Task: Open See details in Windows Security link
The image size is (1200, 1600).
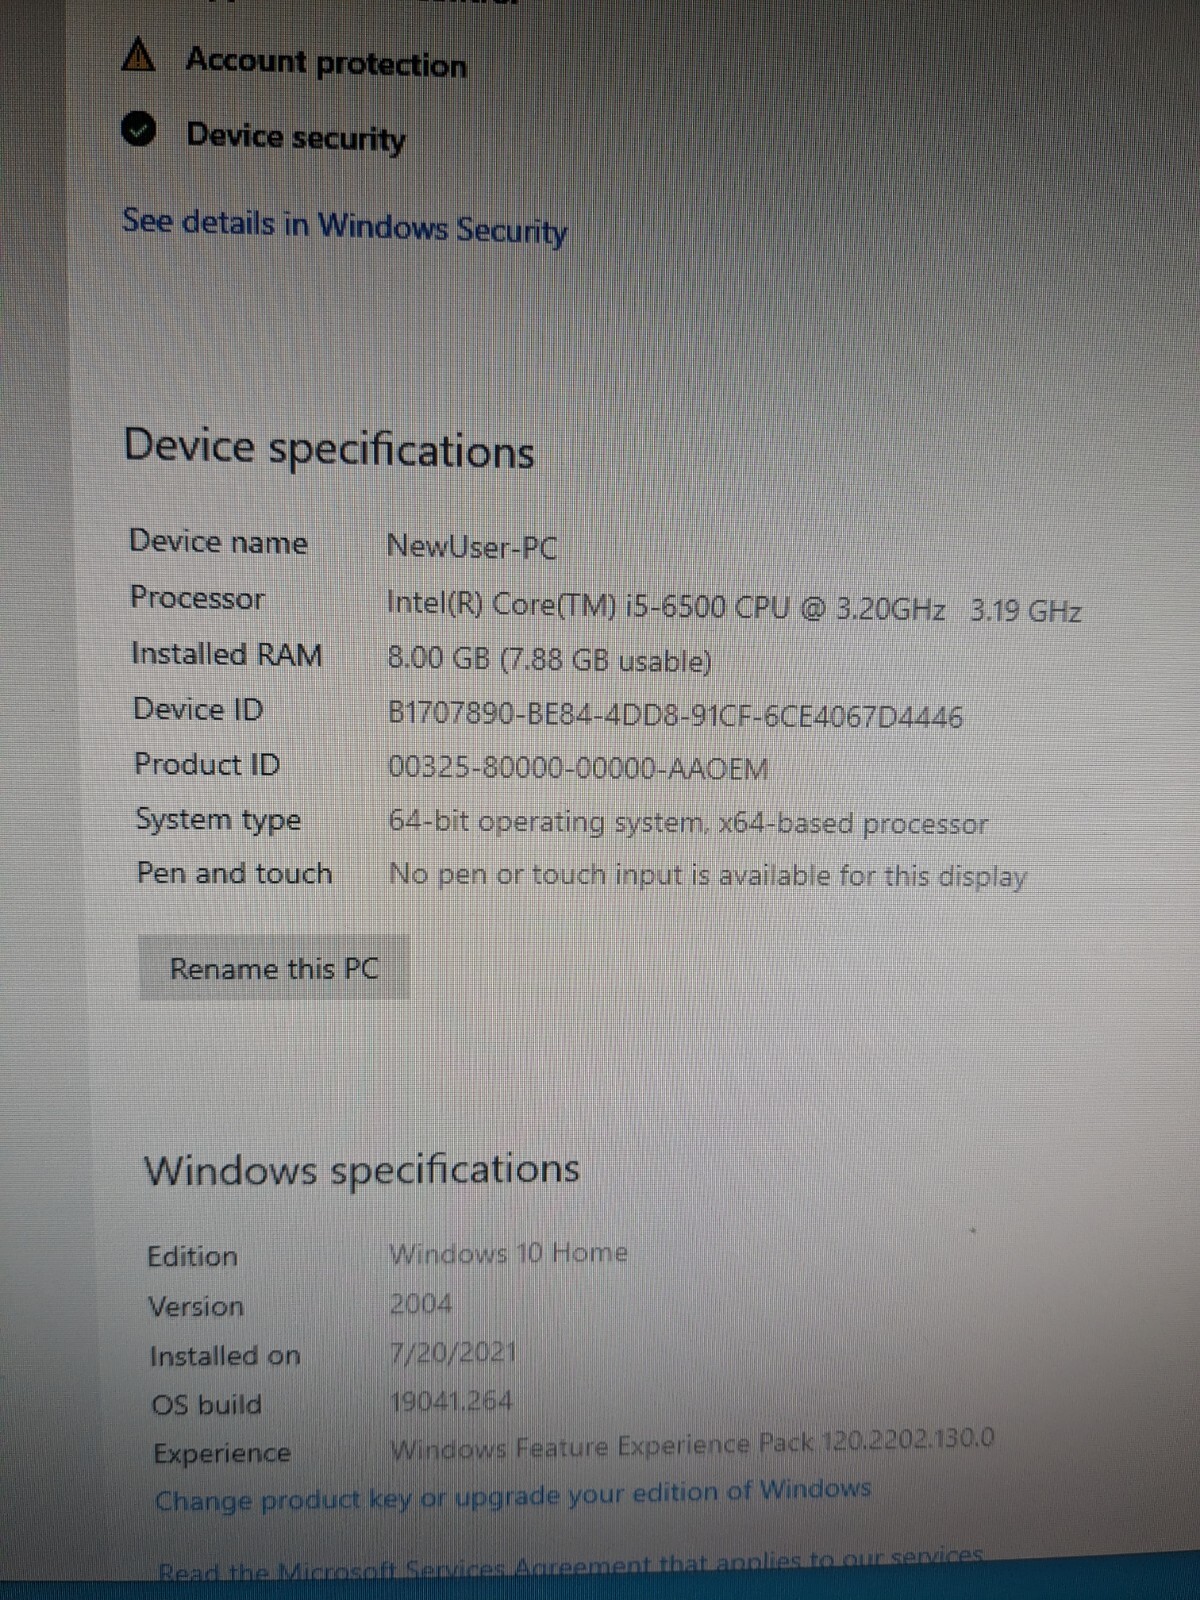Action: coord(344,226)
